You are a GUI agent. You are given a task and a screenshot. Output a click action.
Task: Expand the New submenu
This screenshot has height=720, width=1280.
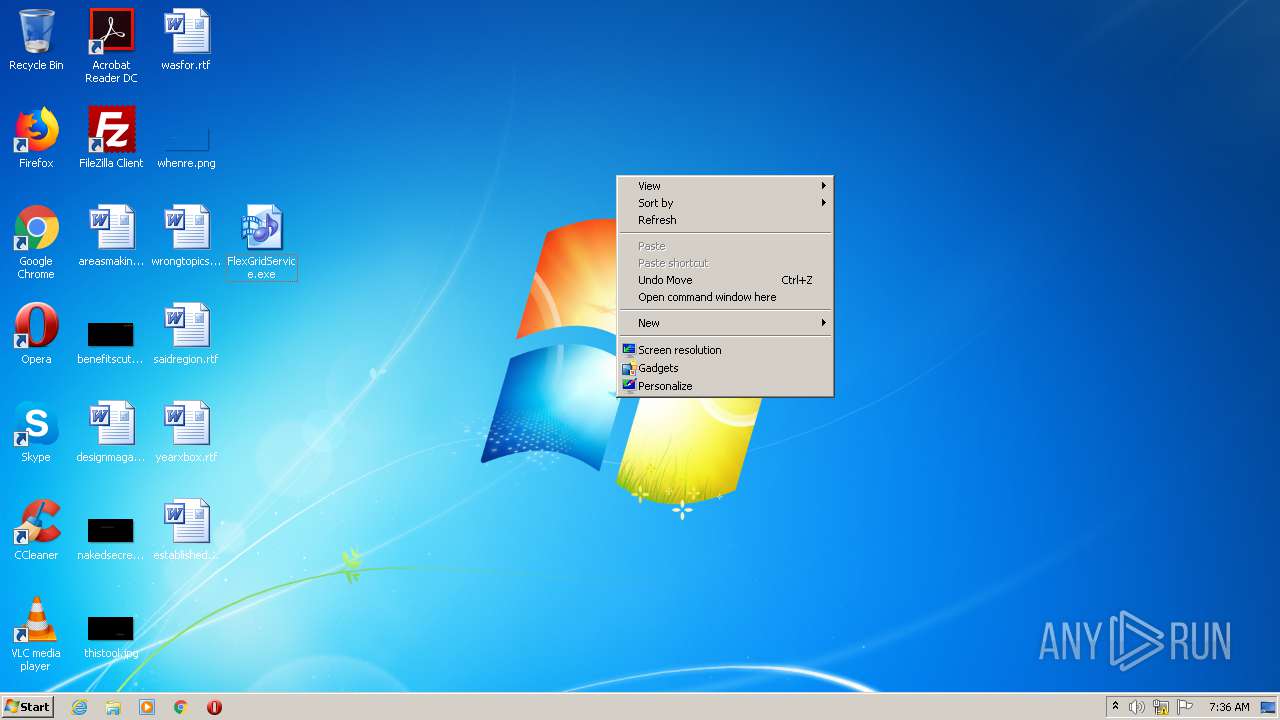(x=725, y=323)
